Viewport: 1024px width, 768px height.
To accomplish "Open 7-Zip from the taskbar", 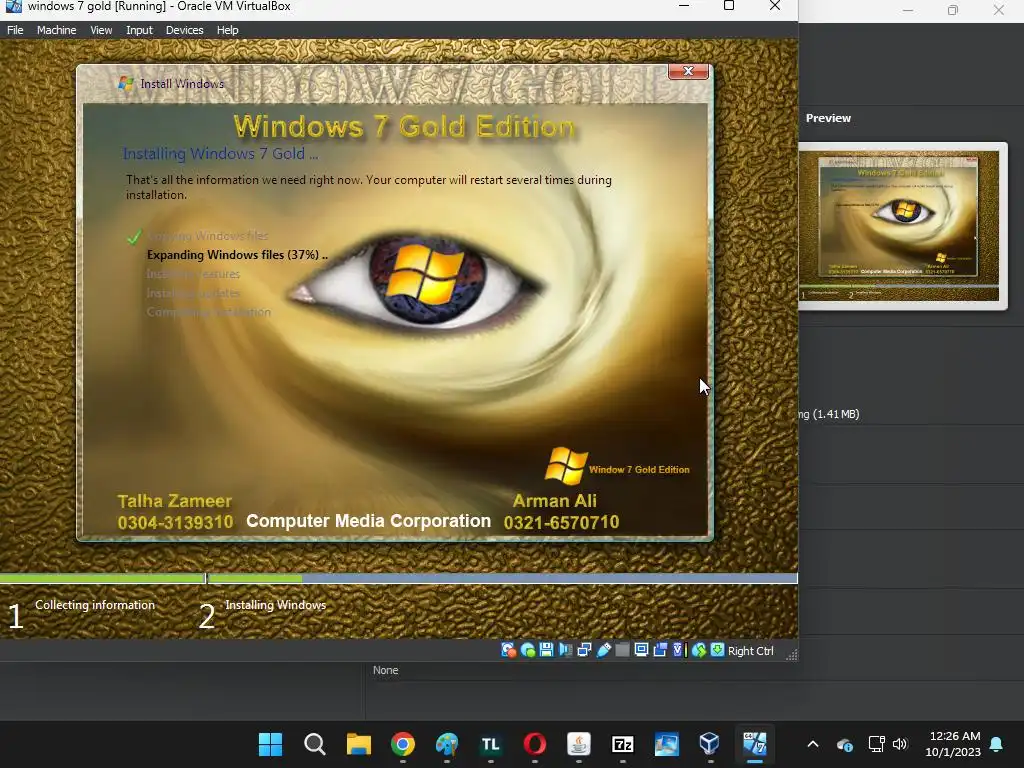I will 622,744.
